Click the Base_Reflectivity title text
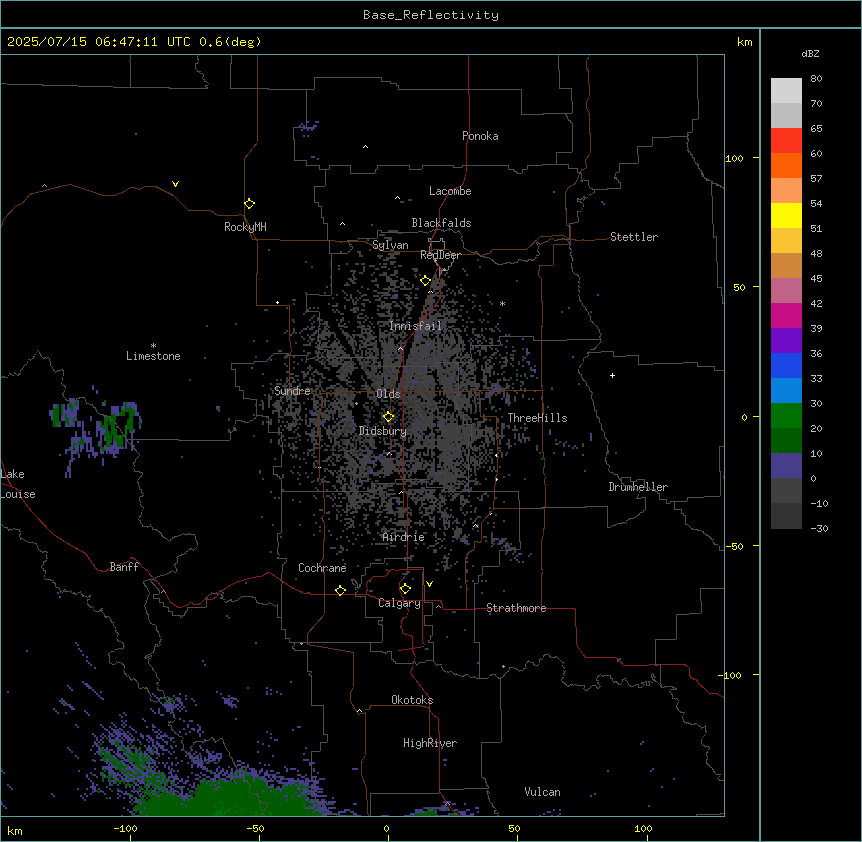862x842 pixels. pyautogui.click(x=431, y=15)
